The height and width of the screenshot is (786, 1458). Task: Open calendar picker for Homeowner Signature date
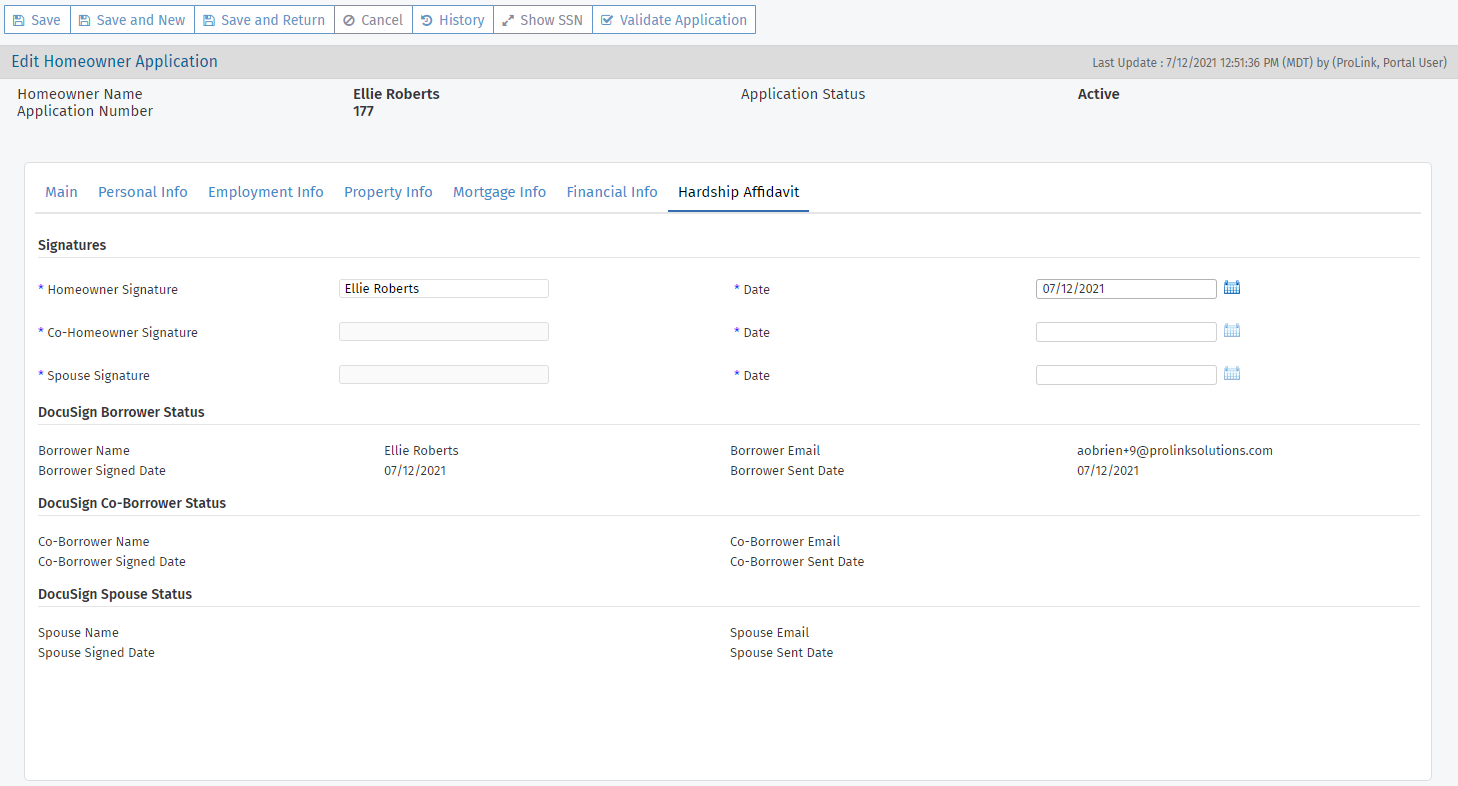(1232, 288)
